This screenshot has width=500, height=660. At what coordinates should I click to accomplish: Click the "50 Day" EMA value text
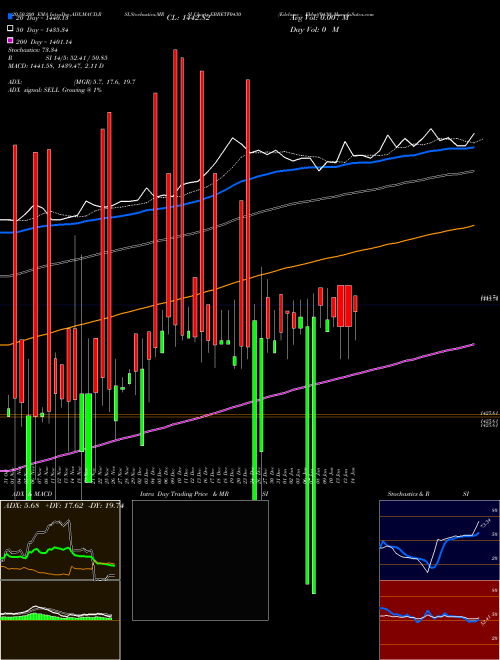pos(42,30)
